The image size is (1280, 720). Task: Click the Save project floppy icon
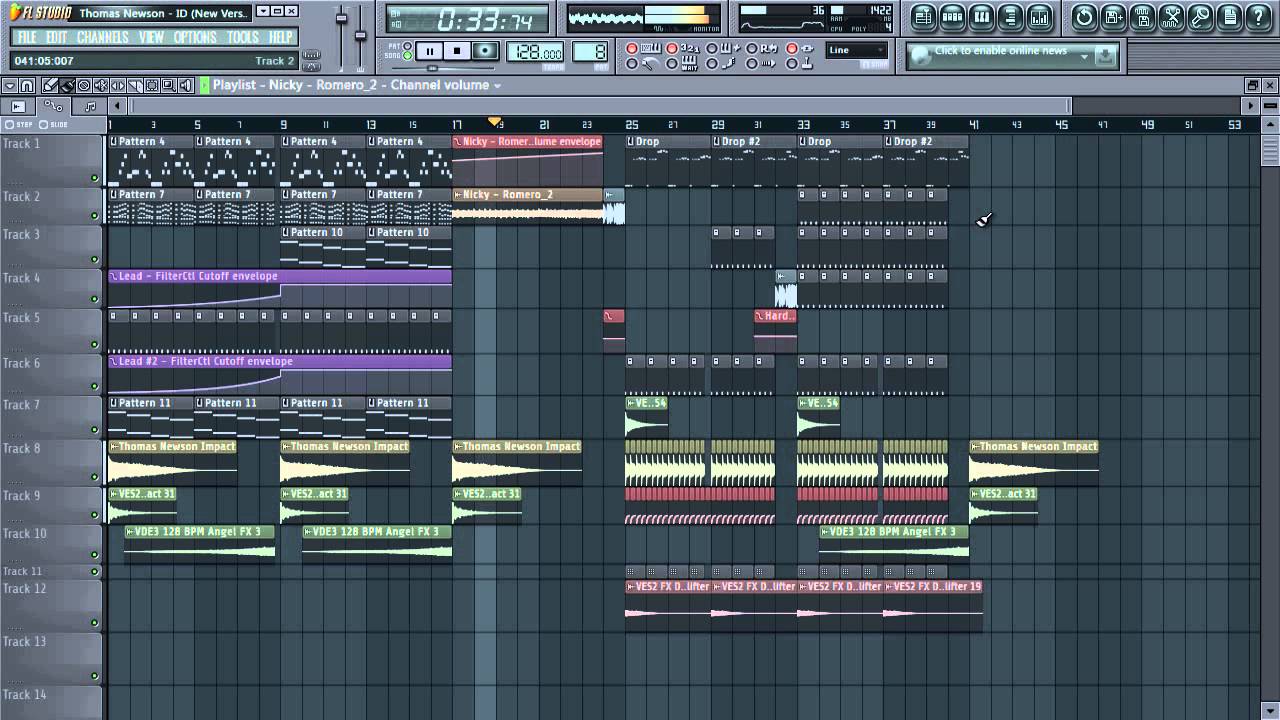1142,17
